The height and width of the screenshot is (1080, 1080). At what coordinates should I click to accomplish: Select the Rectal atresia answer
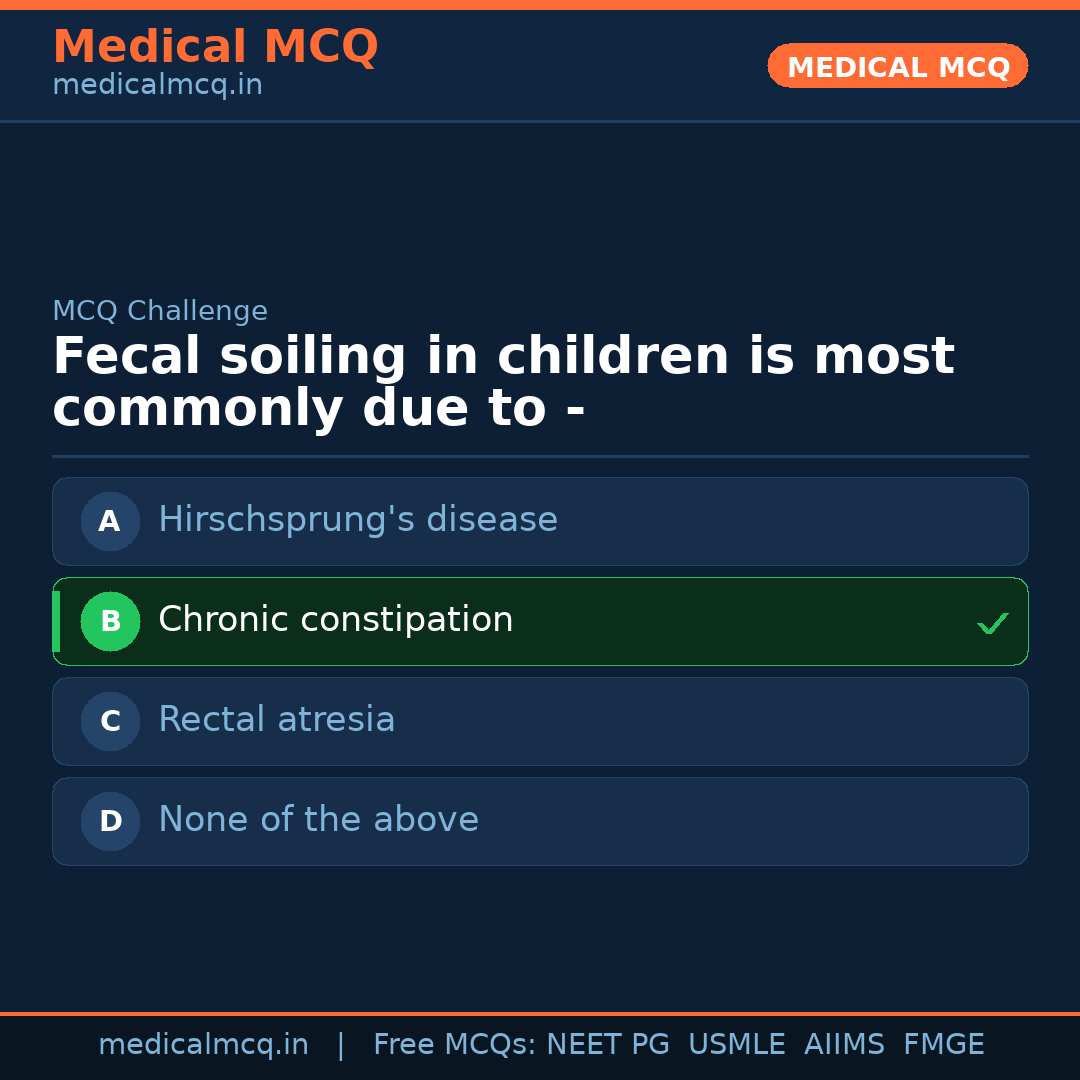(x=276, y=720)
